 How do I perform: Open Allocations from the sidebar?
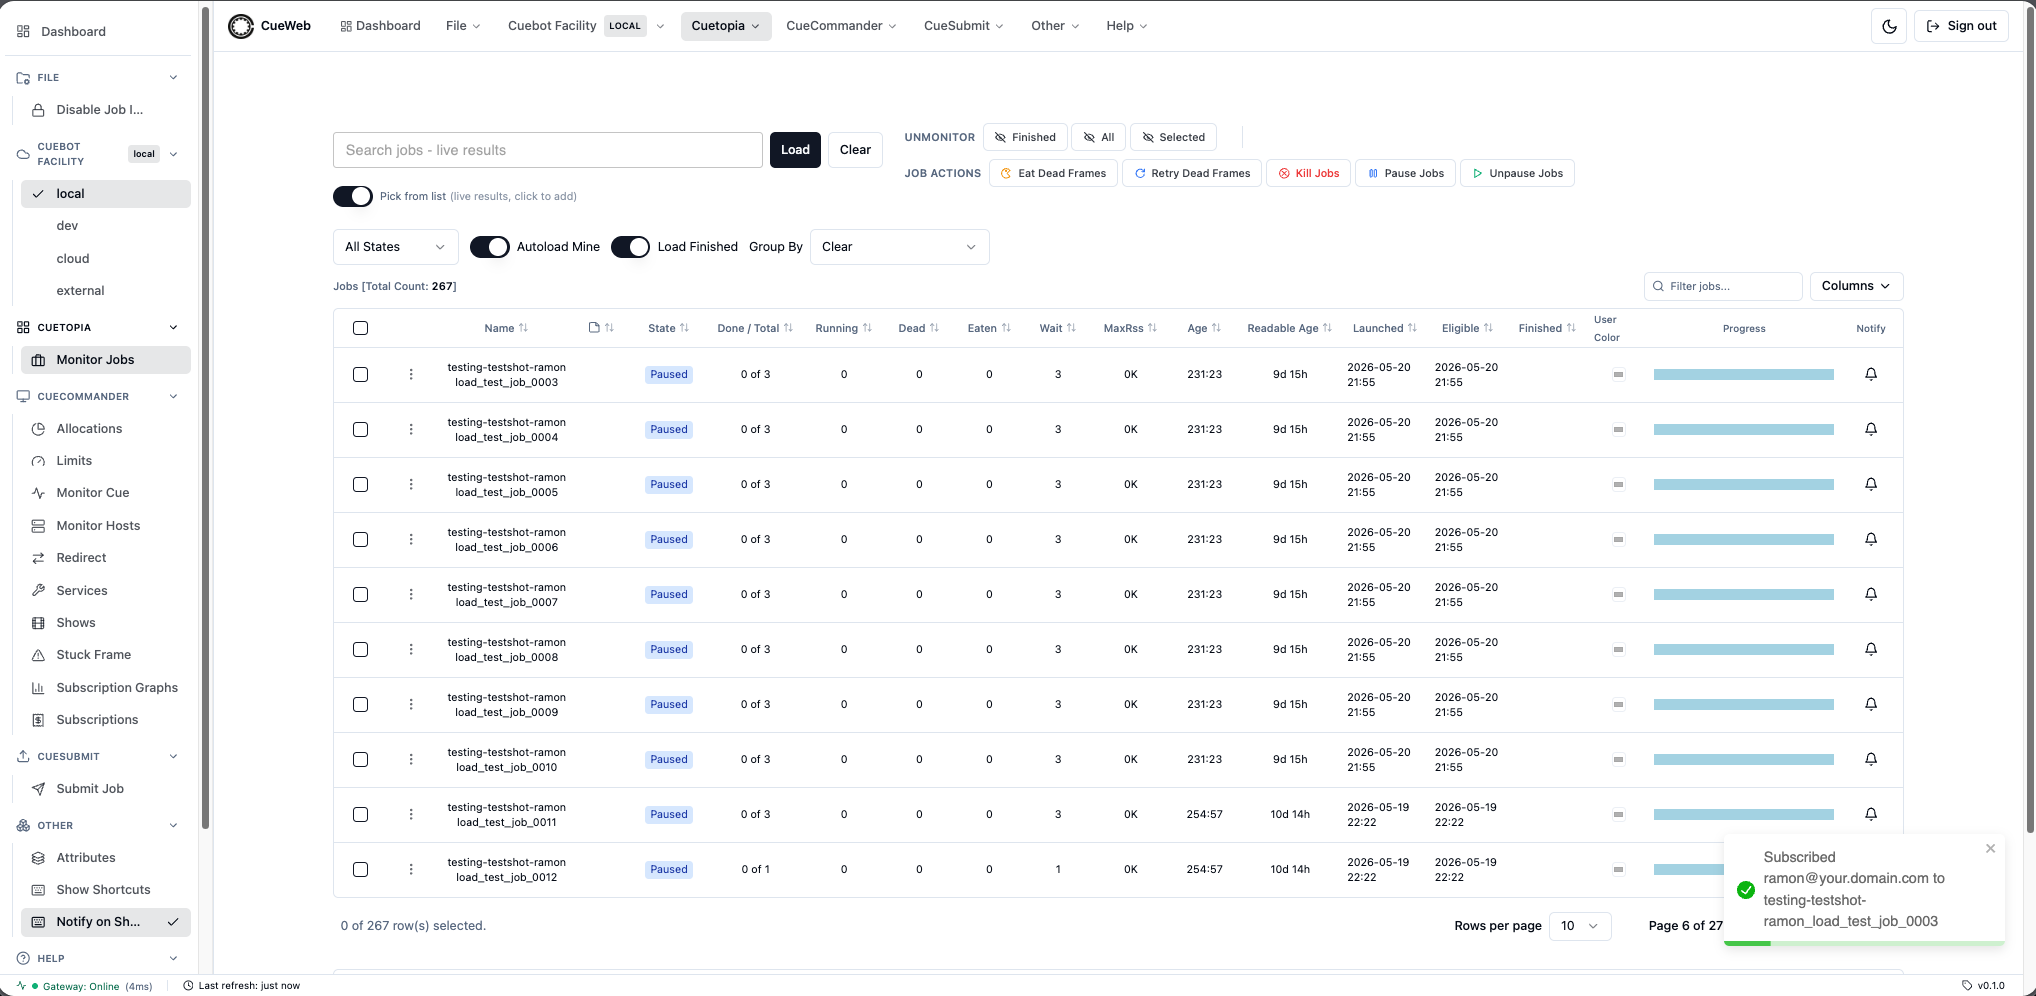106,428
